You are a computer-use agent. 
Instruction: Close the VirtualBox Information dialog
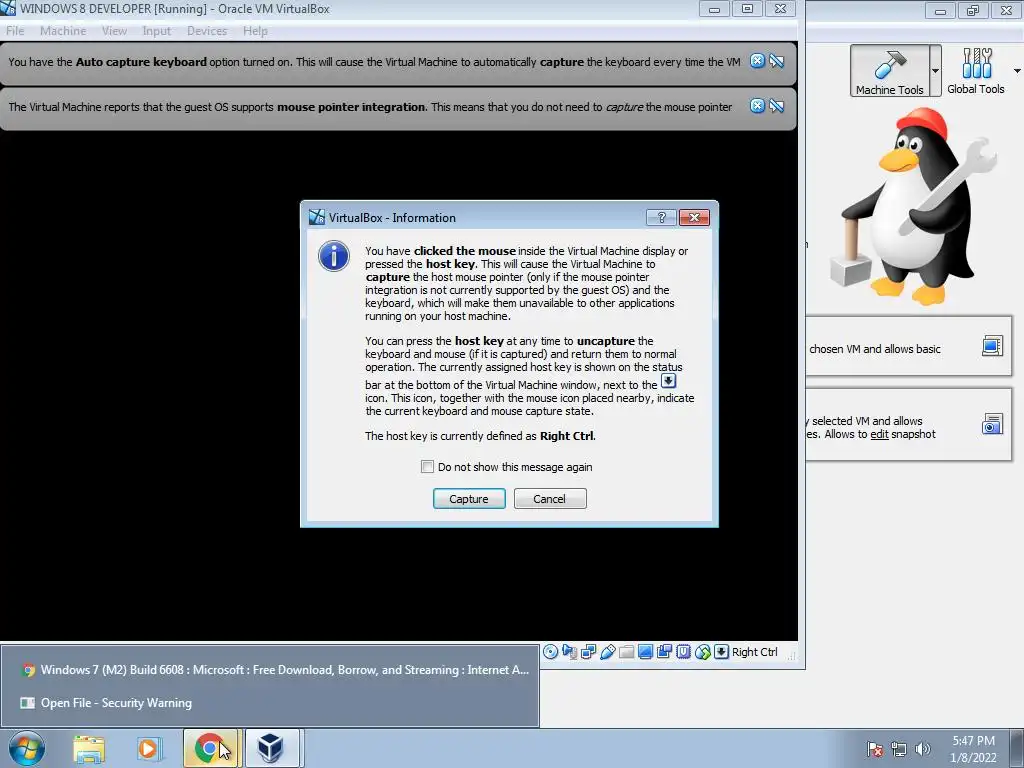(694, 217)
